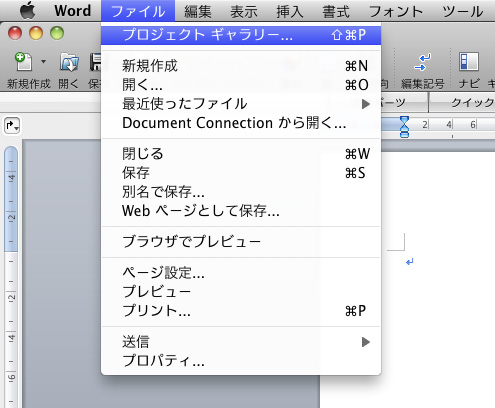Click the 新規作成 toolbar icon
Image resolution: width=495 pixels, height=408 pixels.
click(x=23, y=62)
